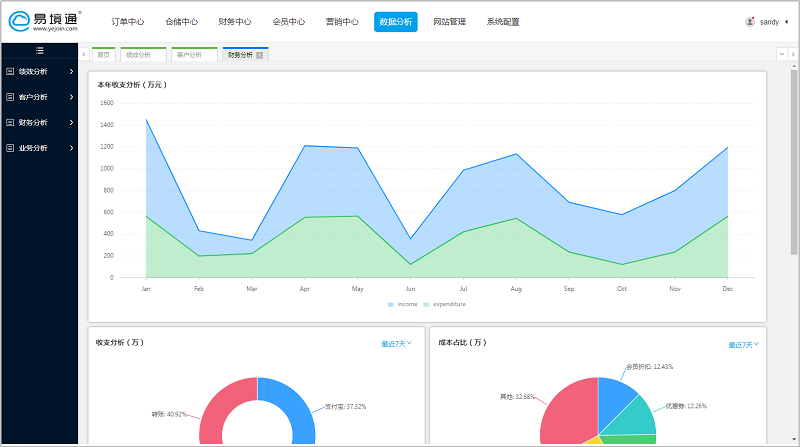Viewport: 800px width, 447px height.
Task: Open the 订单中心 top menu
Action: pyautogui.click(x=127, y=22)
